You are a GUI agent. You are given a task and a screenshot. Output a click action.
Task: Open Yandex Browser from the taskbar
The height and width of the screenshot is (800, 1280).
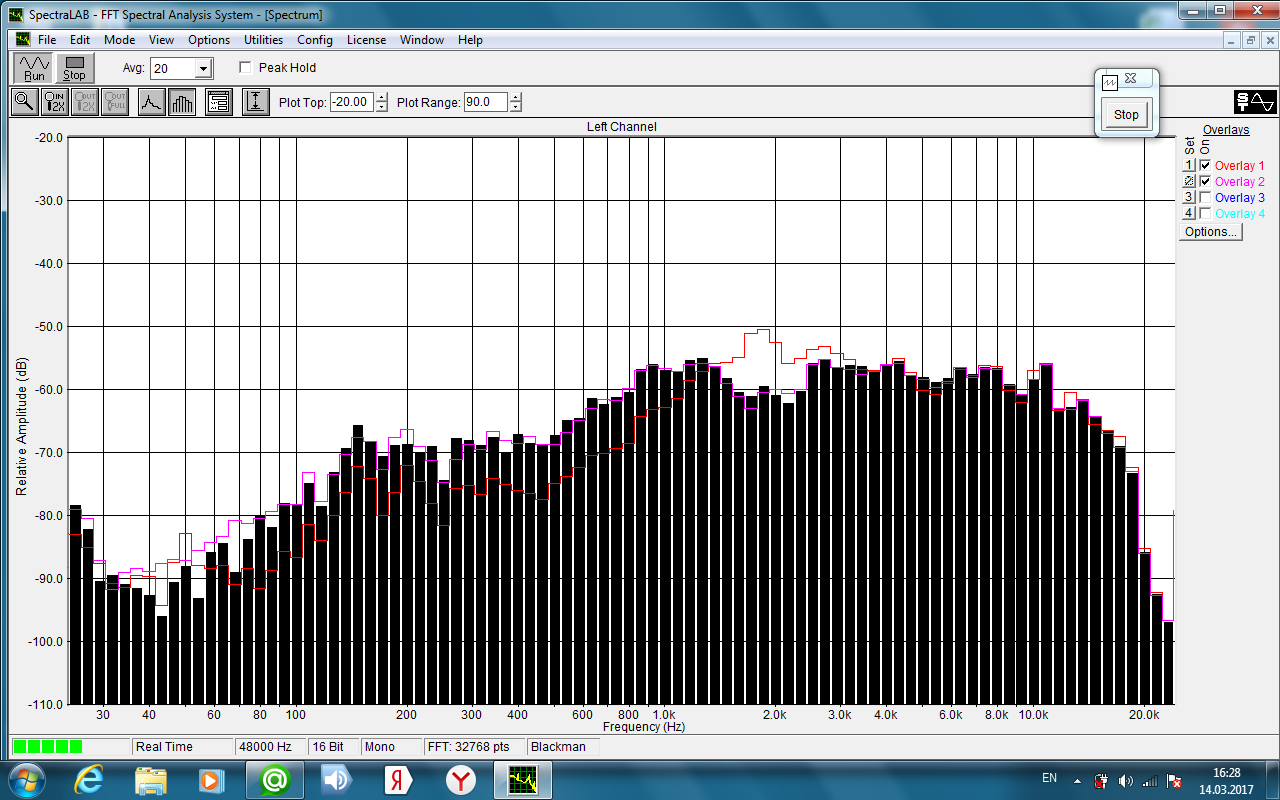click(x=461, y=779)
